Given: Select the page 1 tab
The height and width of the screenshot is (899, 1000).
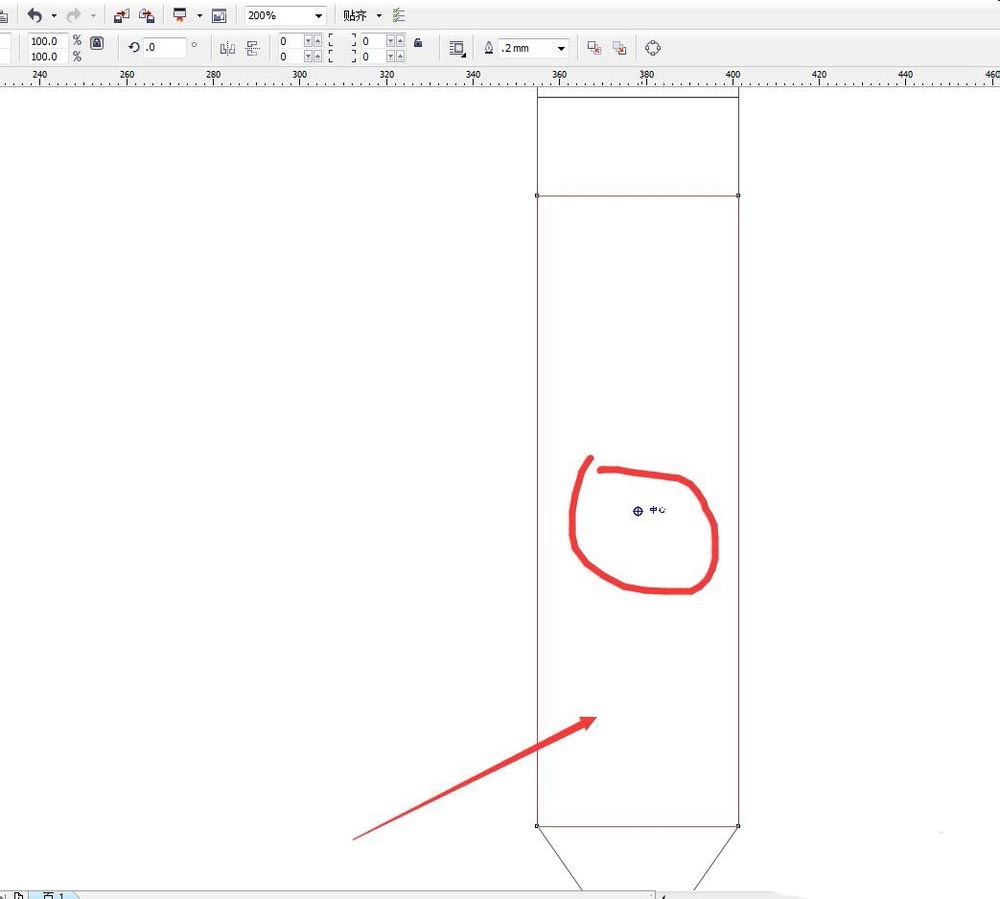Looking at the screenshot, I should tap(52, 894).
